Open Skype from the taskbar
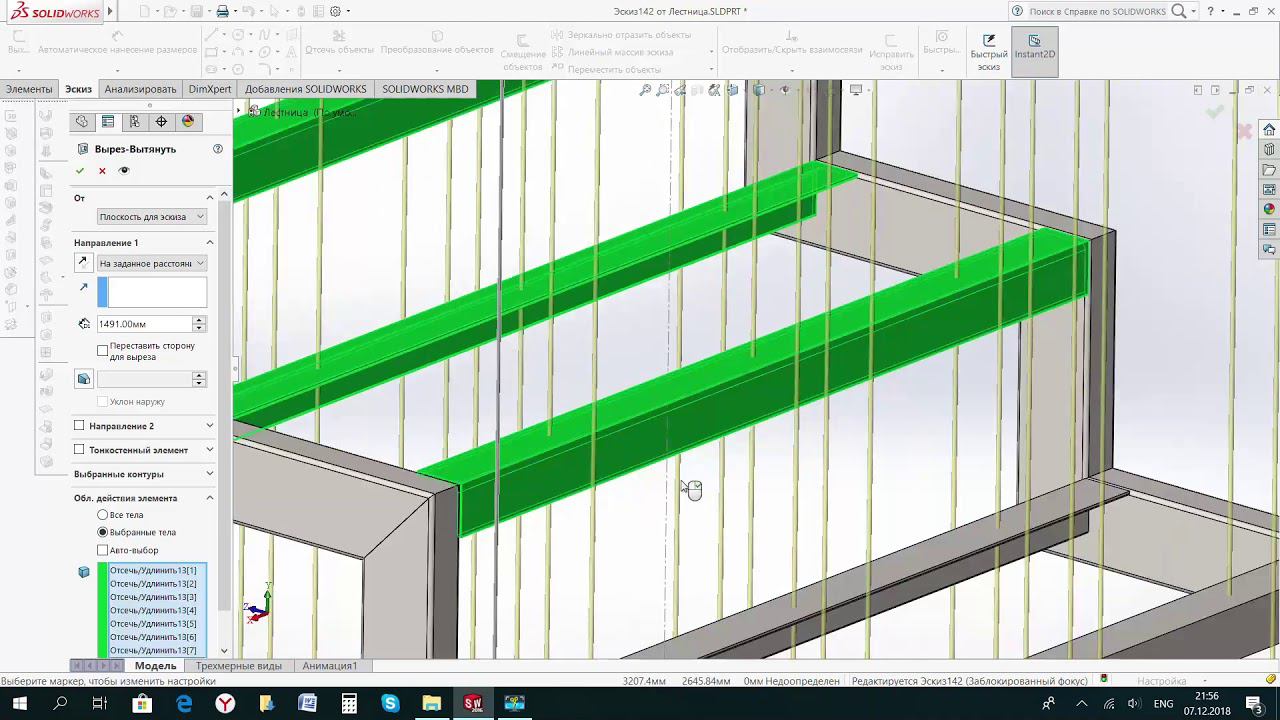 tap(390, 703)
